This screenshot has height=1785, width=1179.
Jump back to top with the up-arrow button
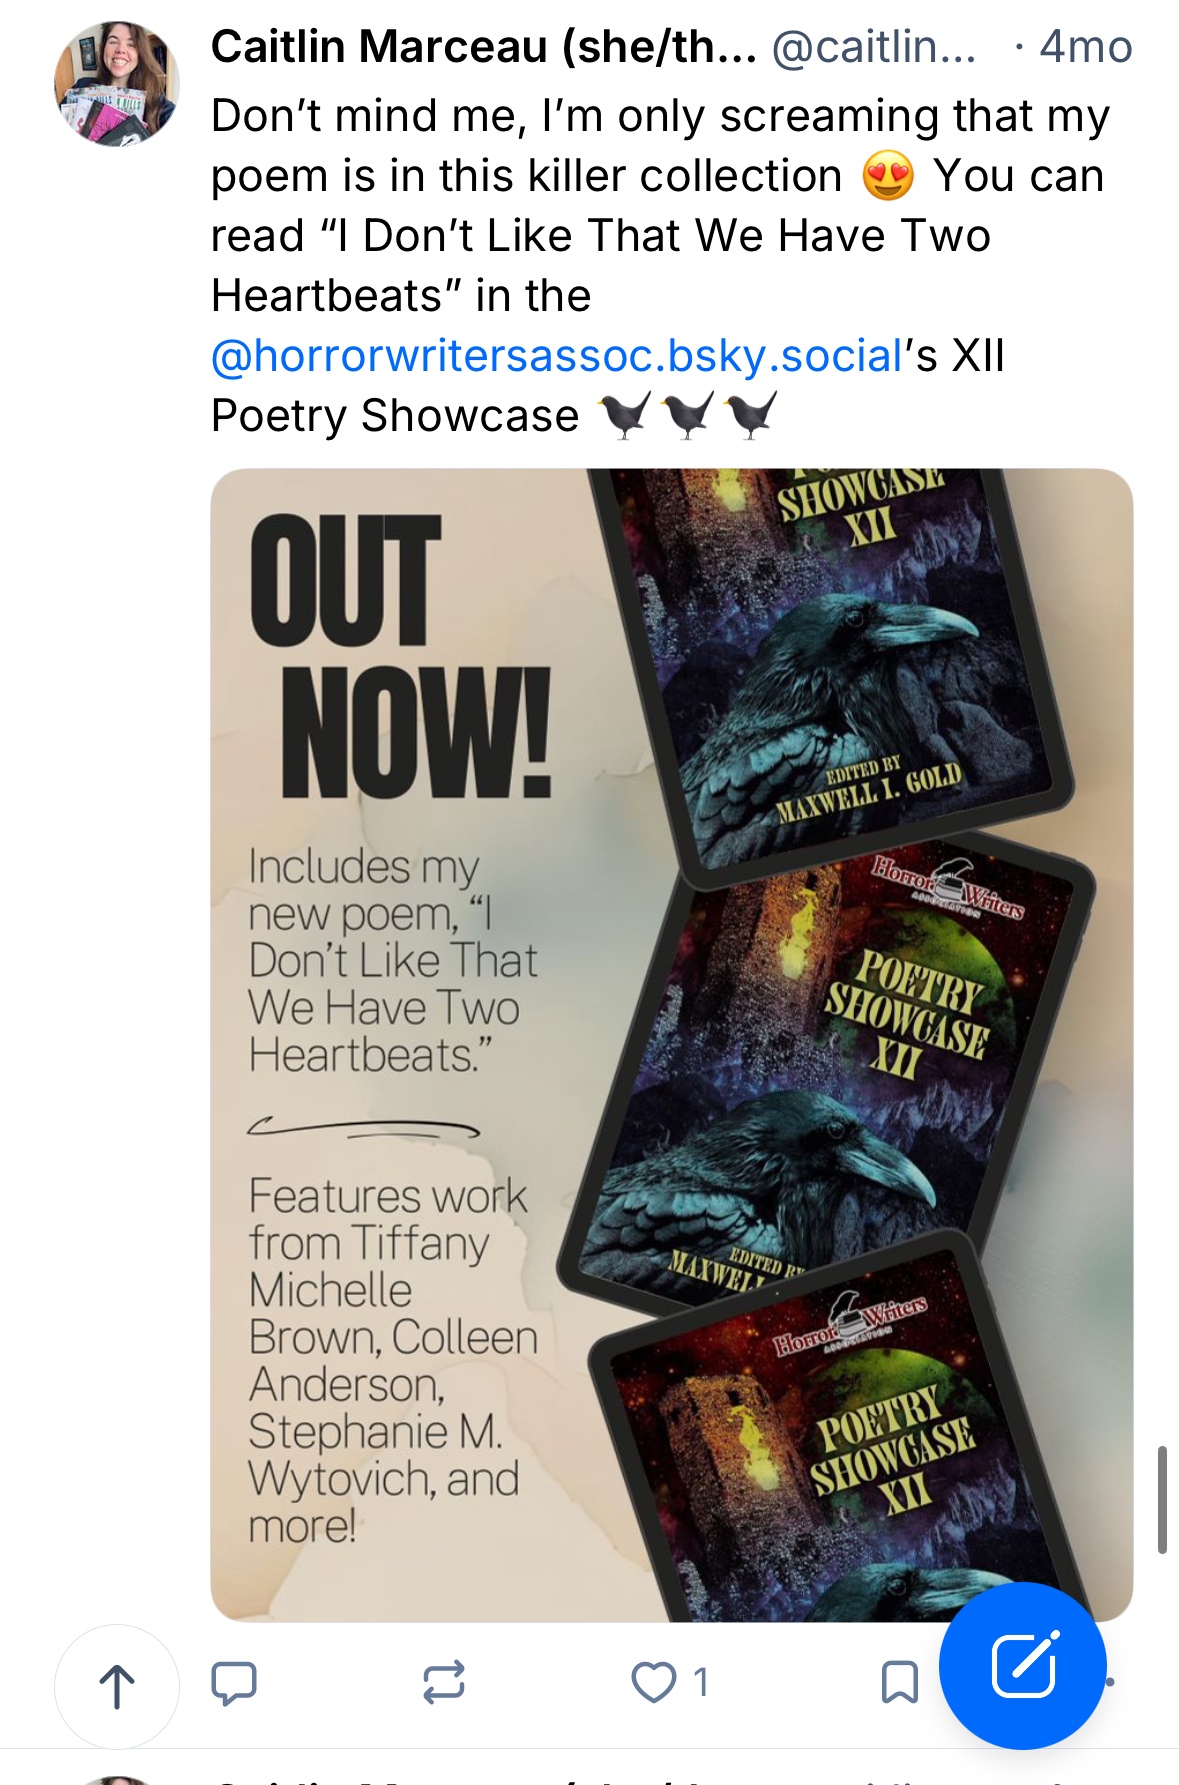117,1687
